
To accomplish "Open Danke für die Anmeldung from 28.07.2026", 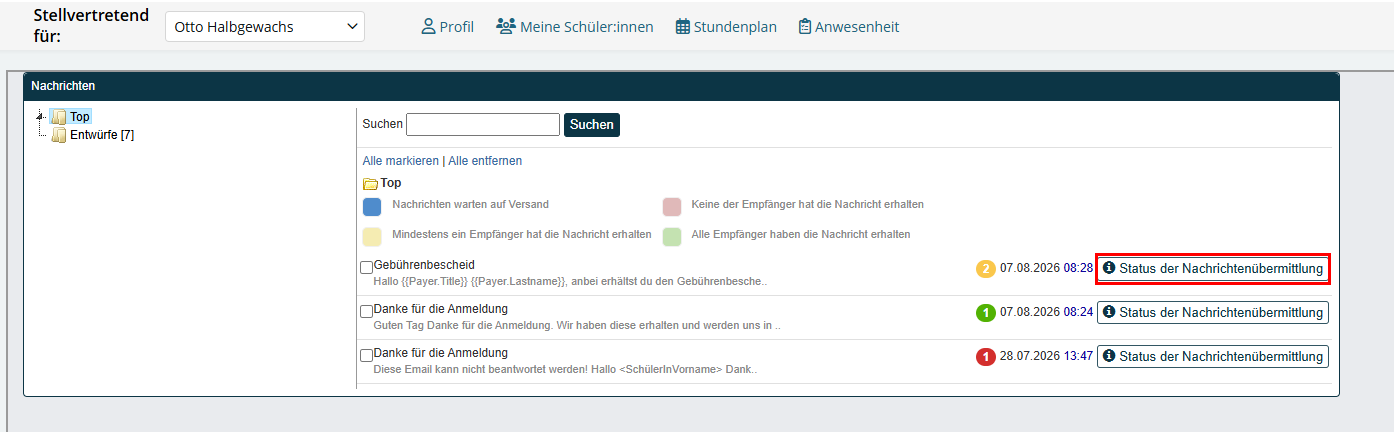I will pos(440,353).
